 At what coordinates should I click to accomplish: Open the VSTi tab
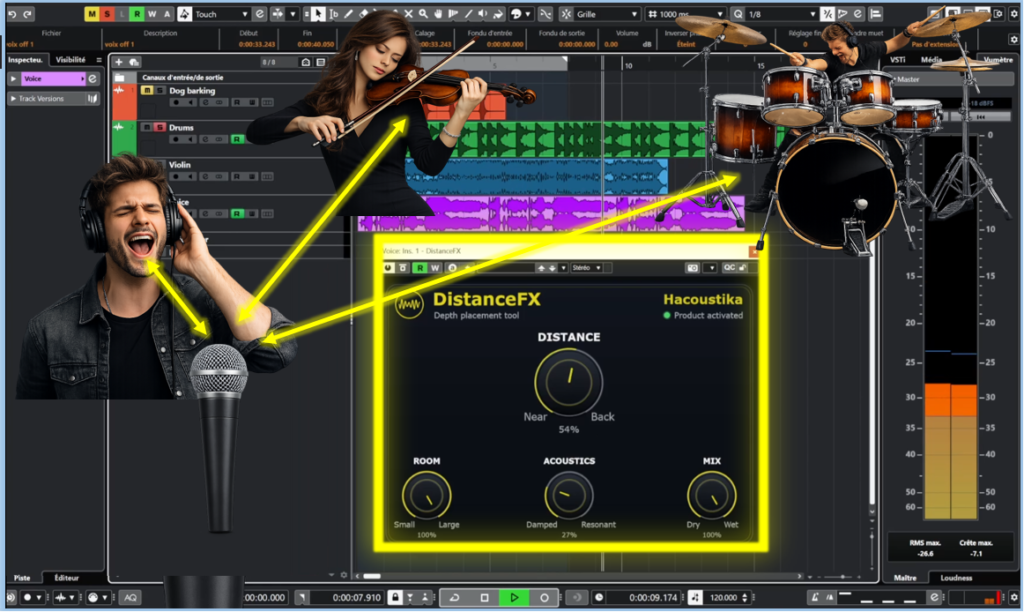pyautogui.click(x=898, y=59)
